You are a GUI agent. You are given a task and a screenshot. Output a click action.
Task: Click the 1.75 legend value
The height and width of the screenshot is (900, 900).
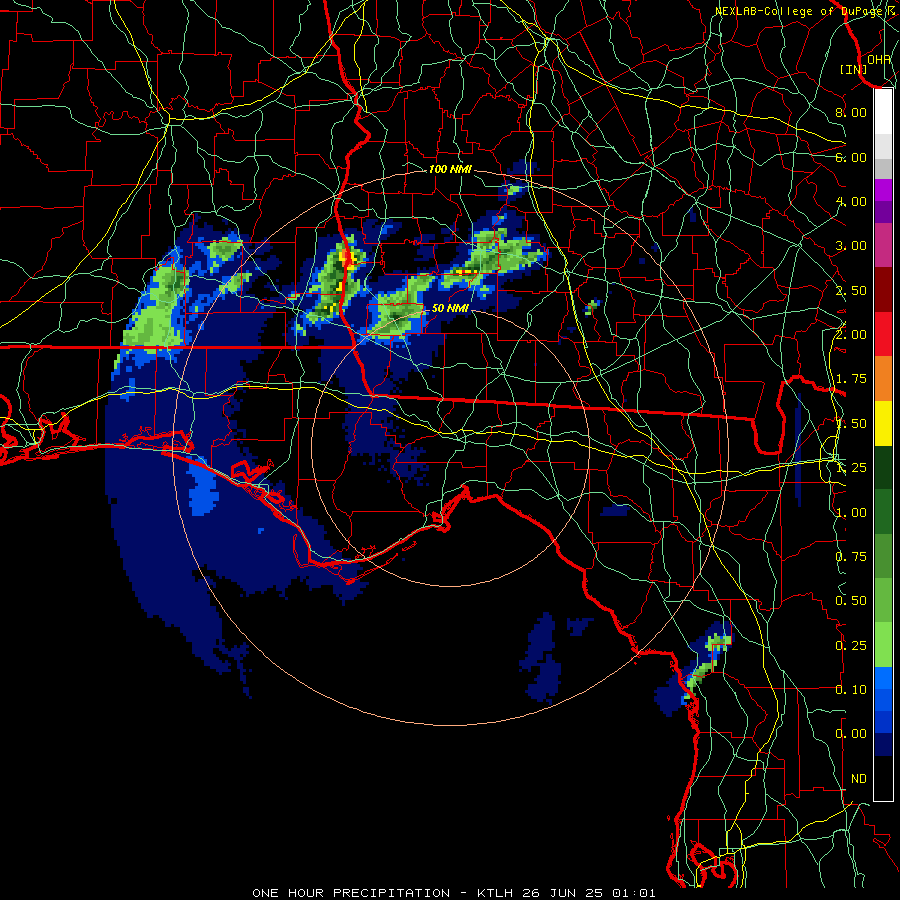pos(851,379)
